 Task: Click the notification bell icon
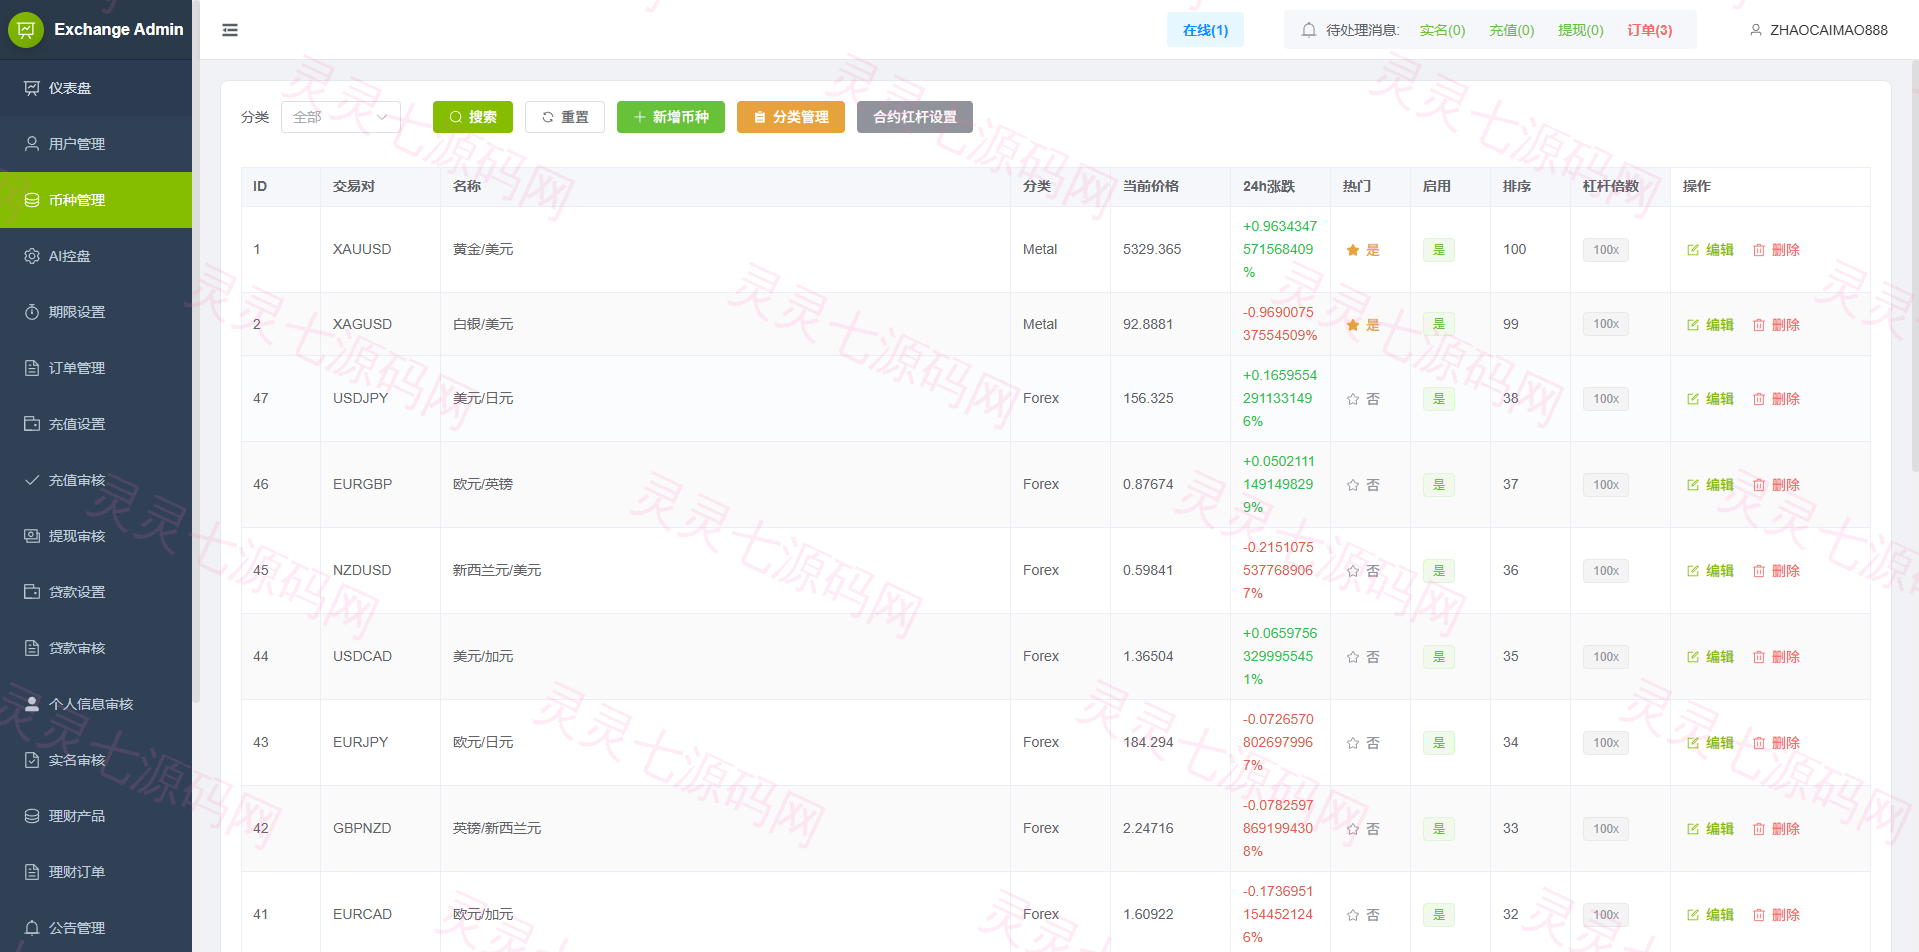1308,30
